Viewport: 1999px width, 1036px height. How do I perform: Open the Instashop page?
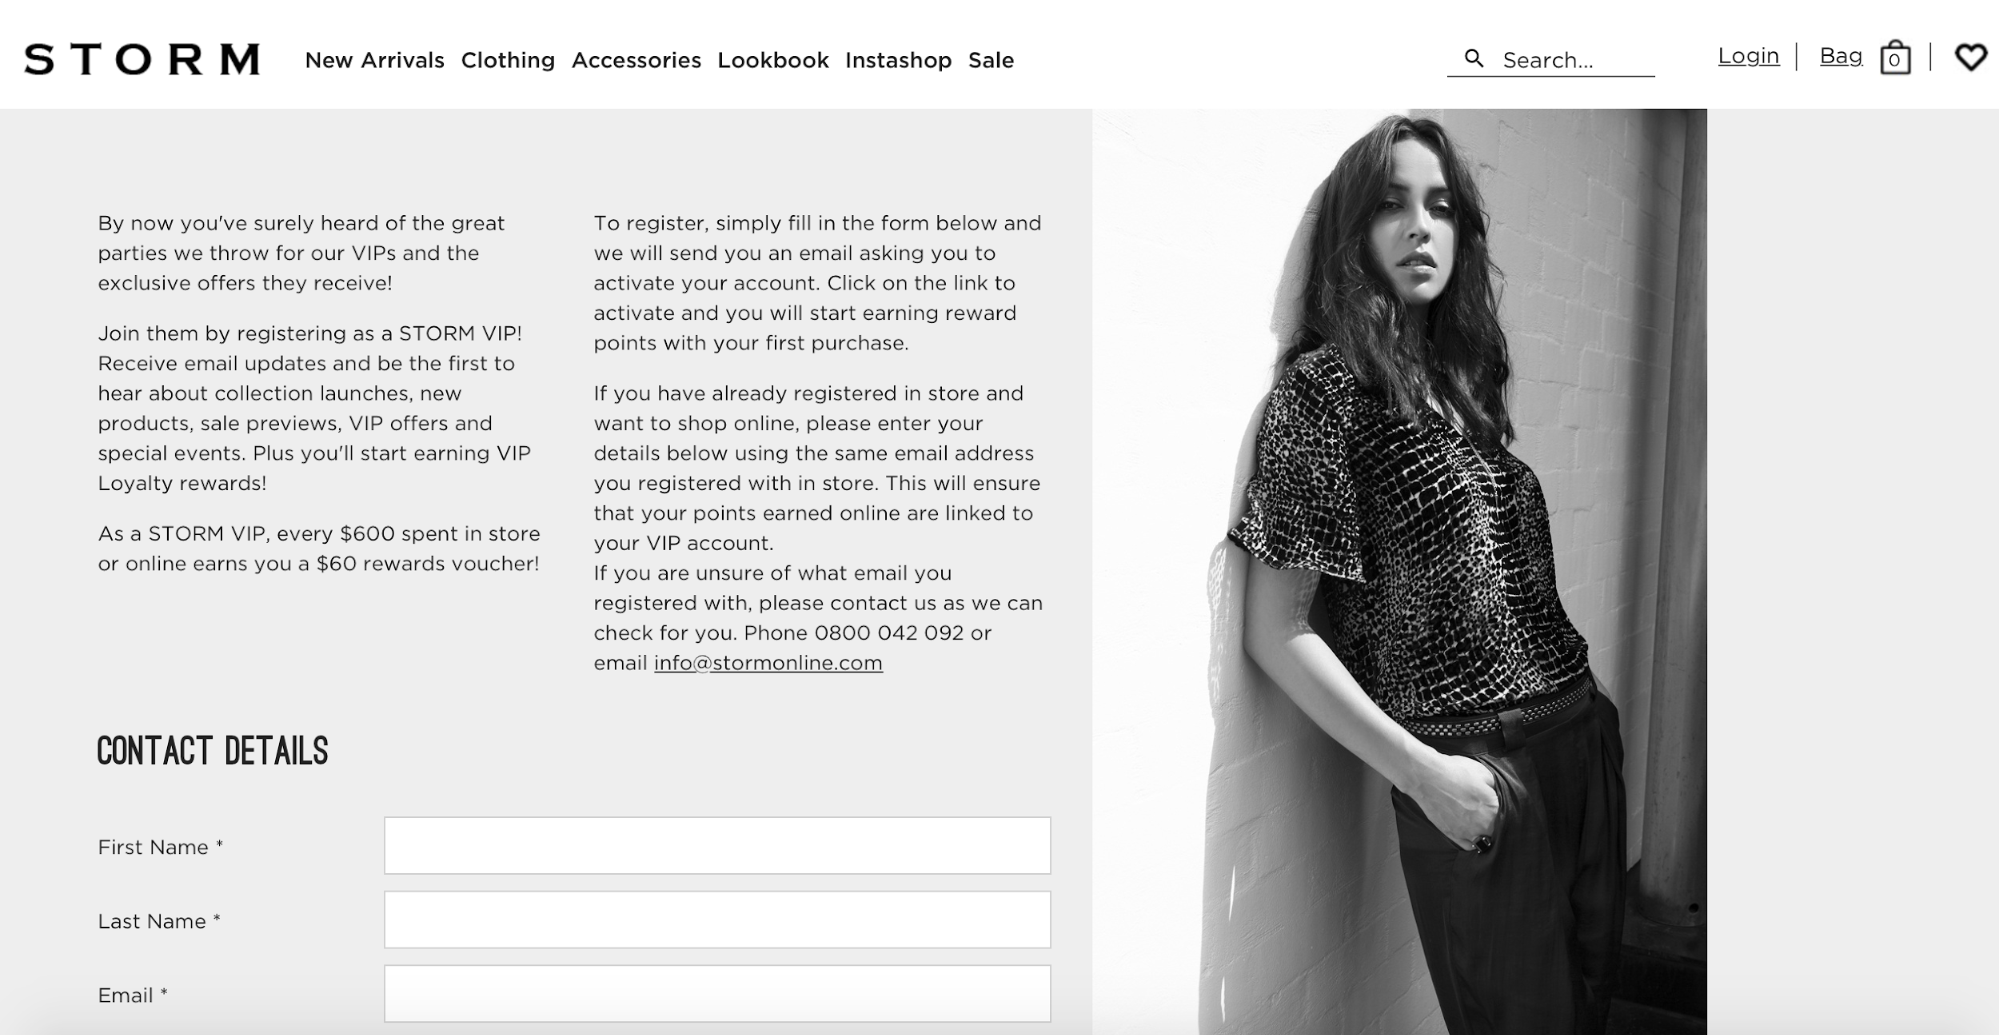click(x=898, y=60)
